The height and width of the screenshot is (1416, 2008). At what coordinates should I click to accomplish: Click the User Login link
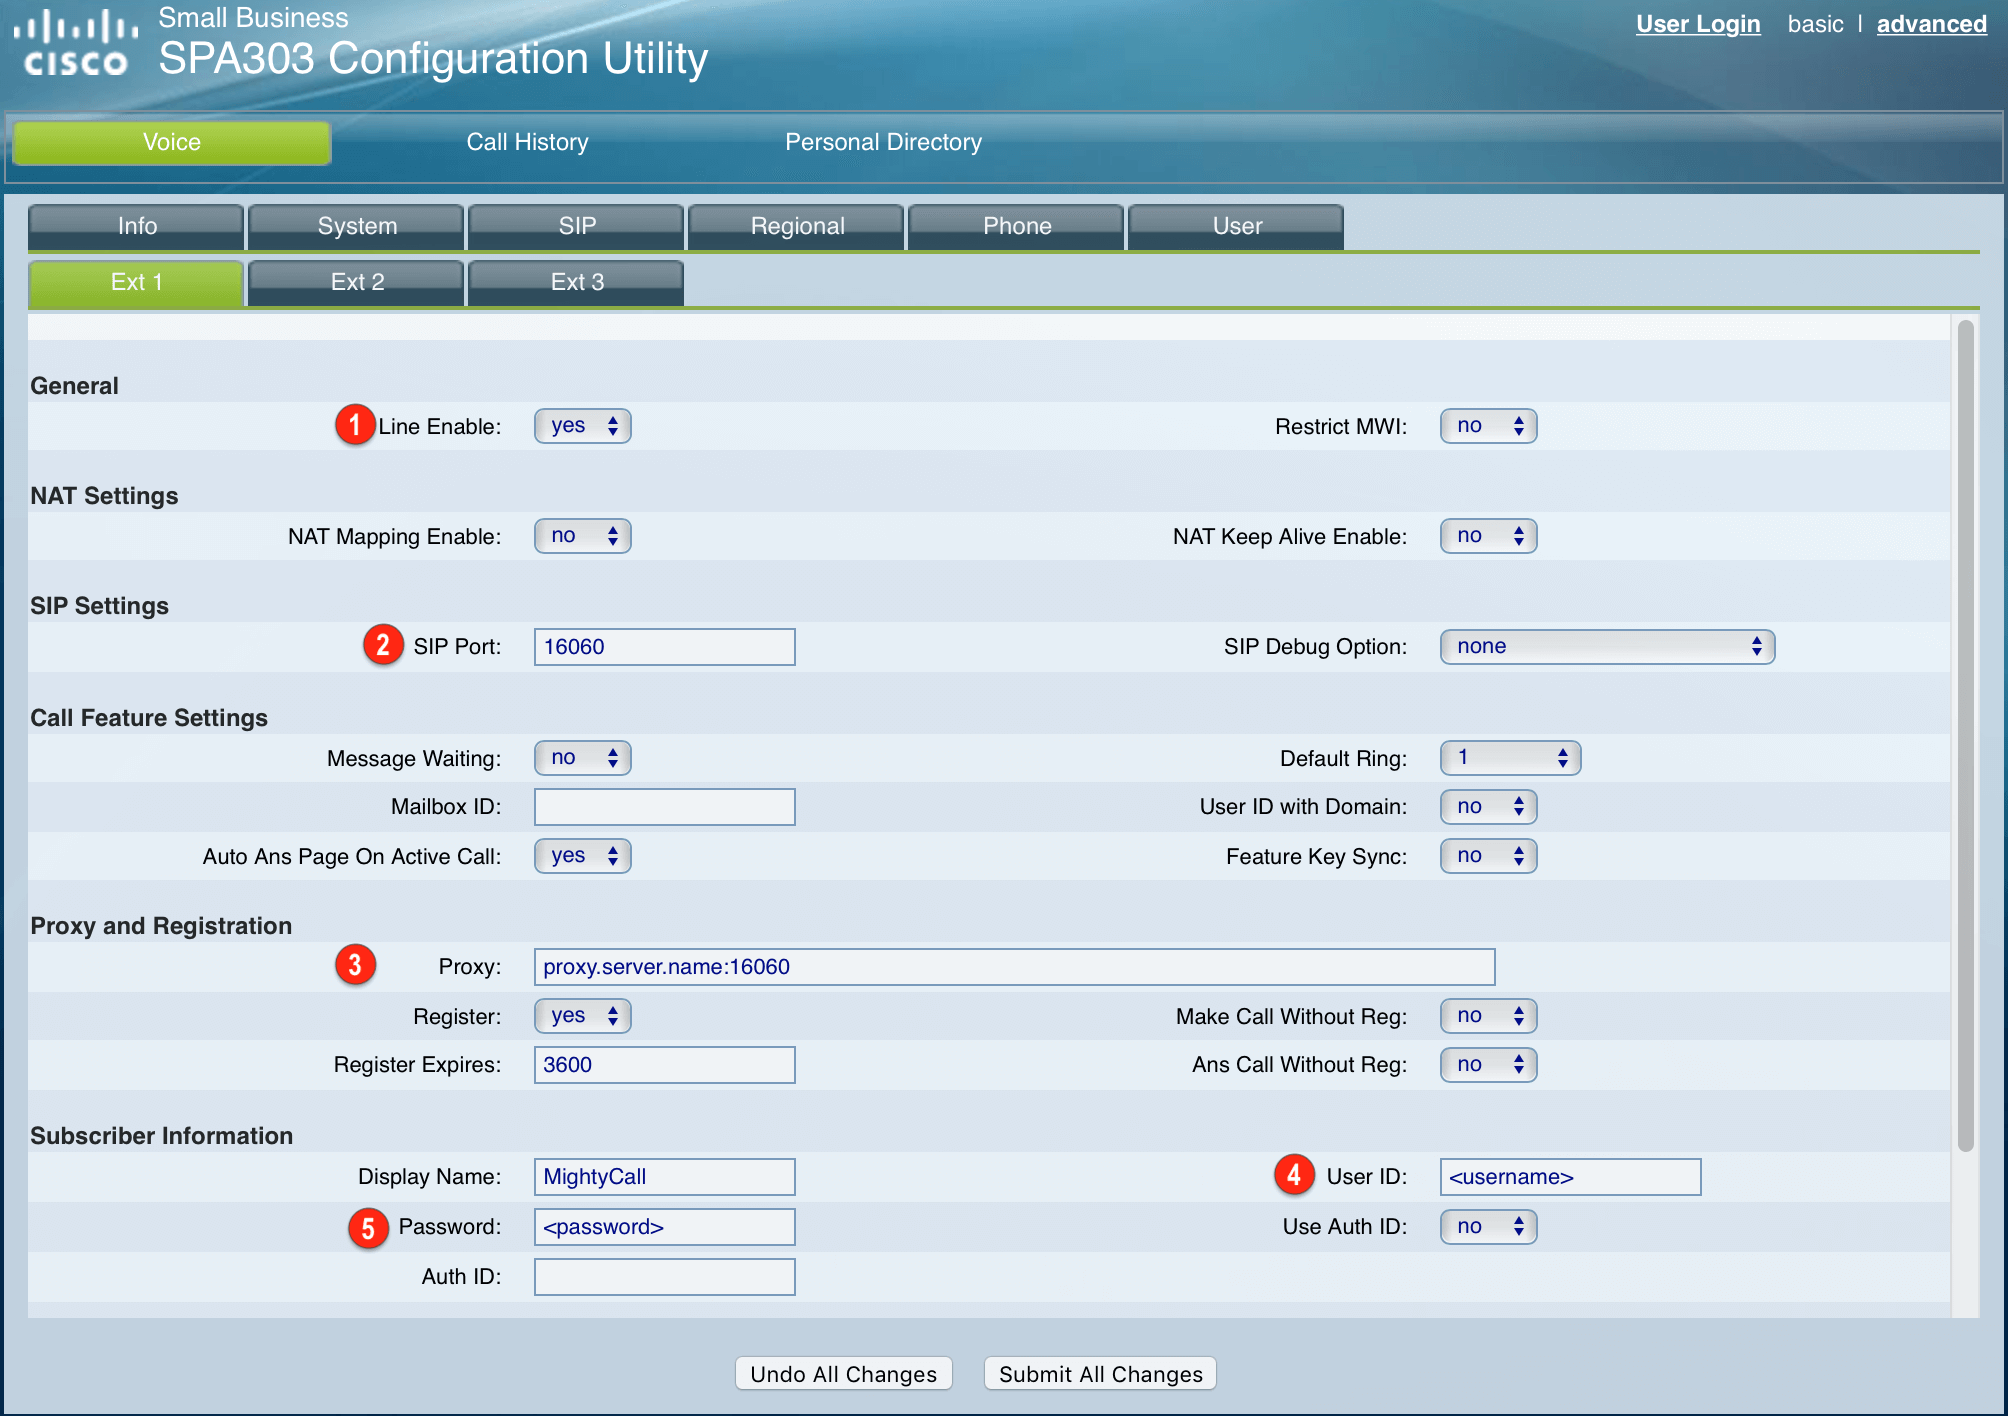[1697, 24]
